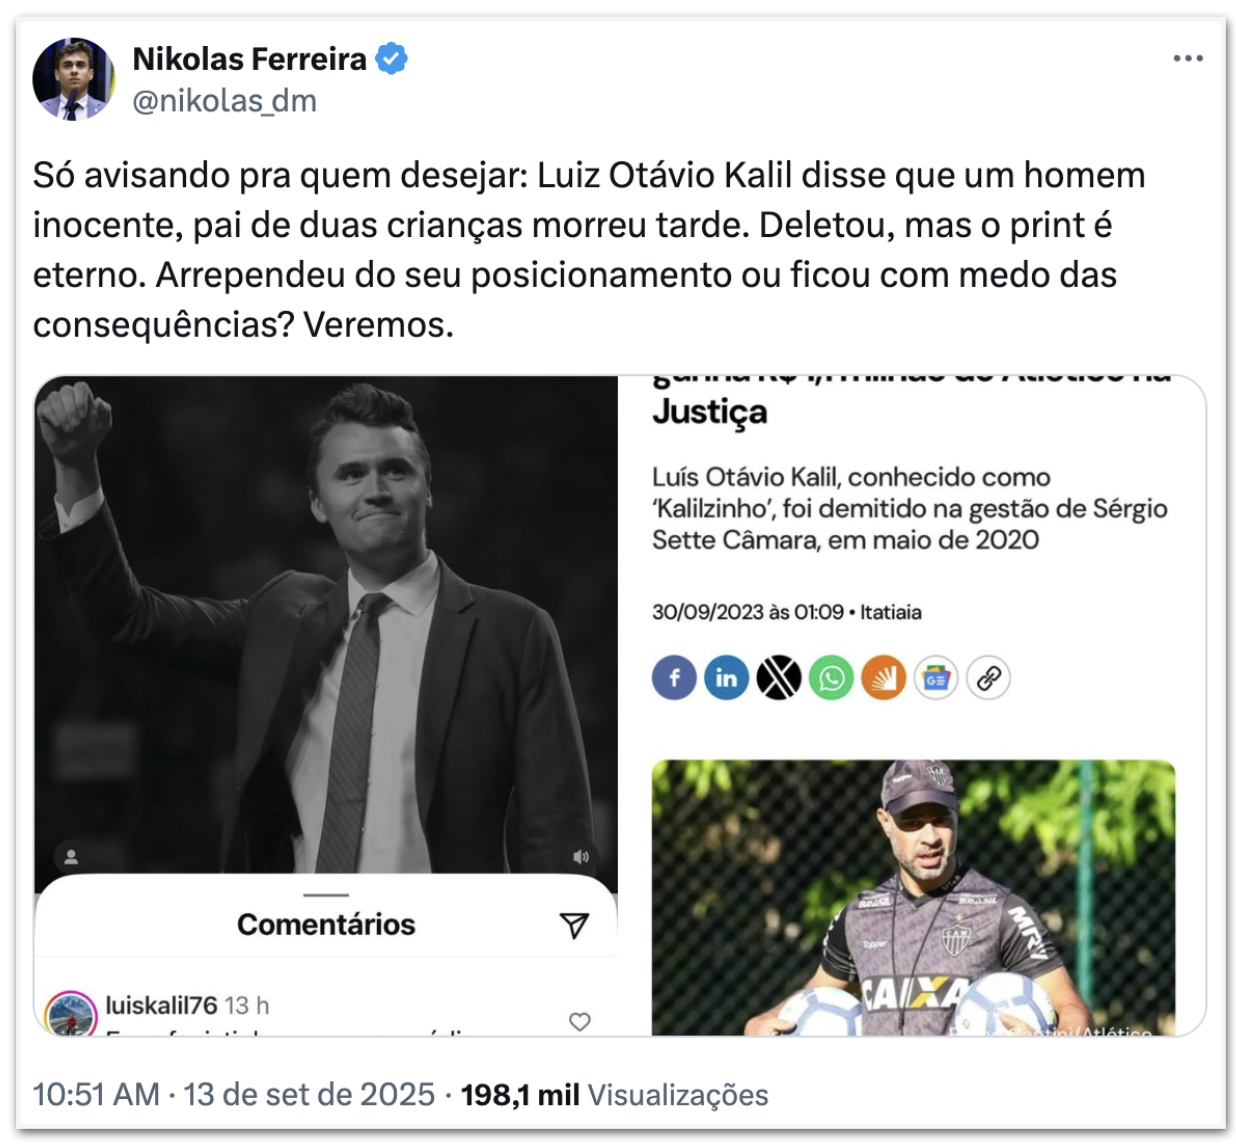The height and width of the screenshot is (1146, 1236).
Task: Open the three-dot more options menu
Action: [x=1188, y=59]
